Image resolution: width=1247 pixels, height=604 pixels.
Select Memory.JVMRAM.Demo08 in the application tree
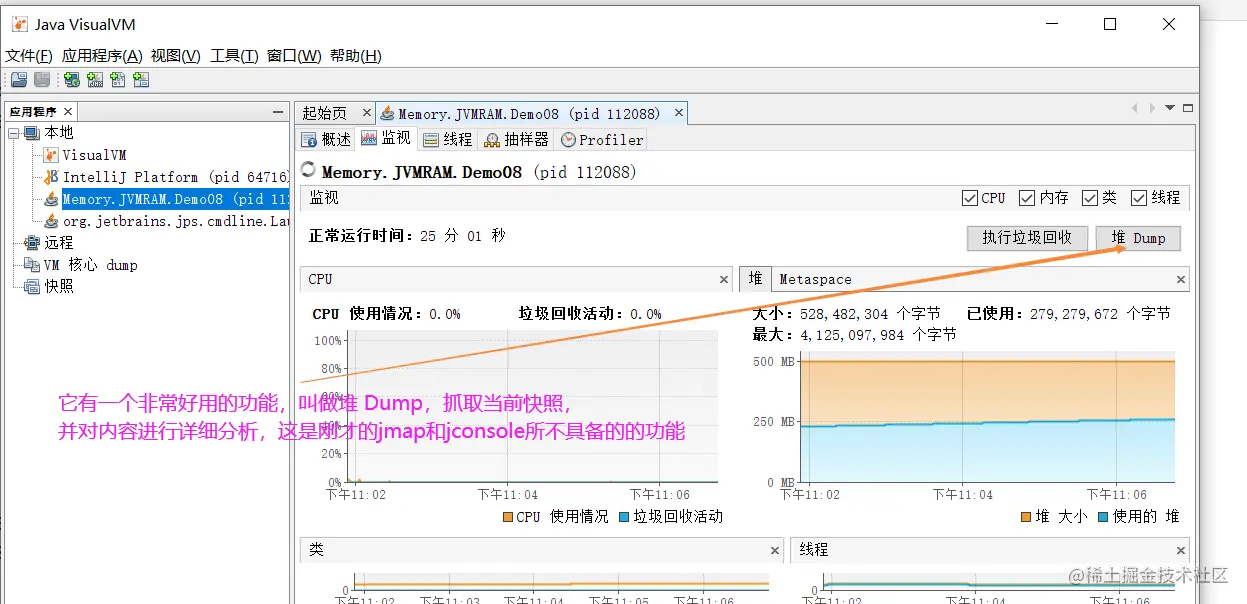[175, 199]
